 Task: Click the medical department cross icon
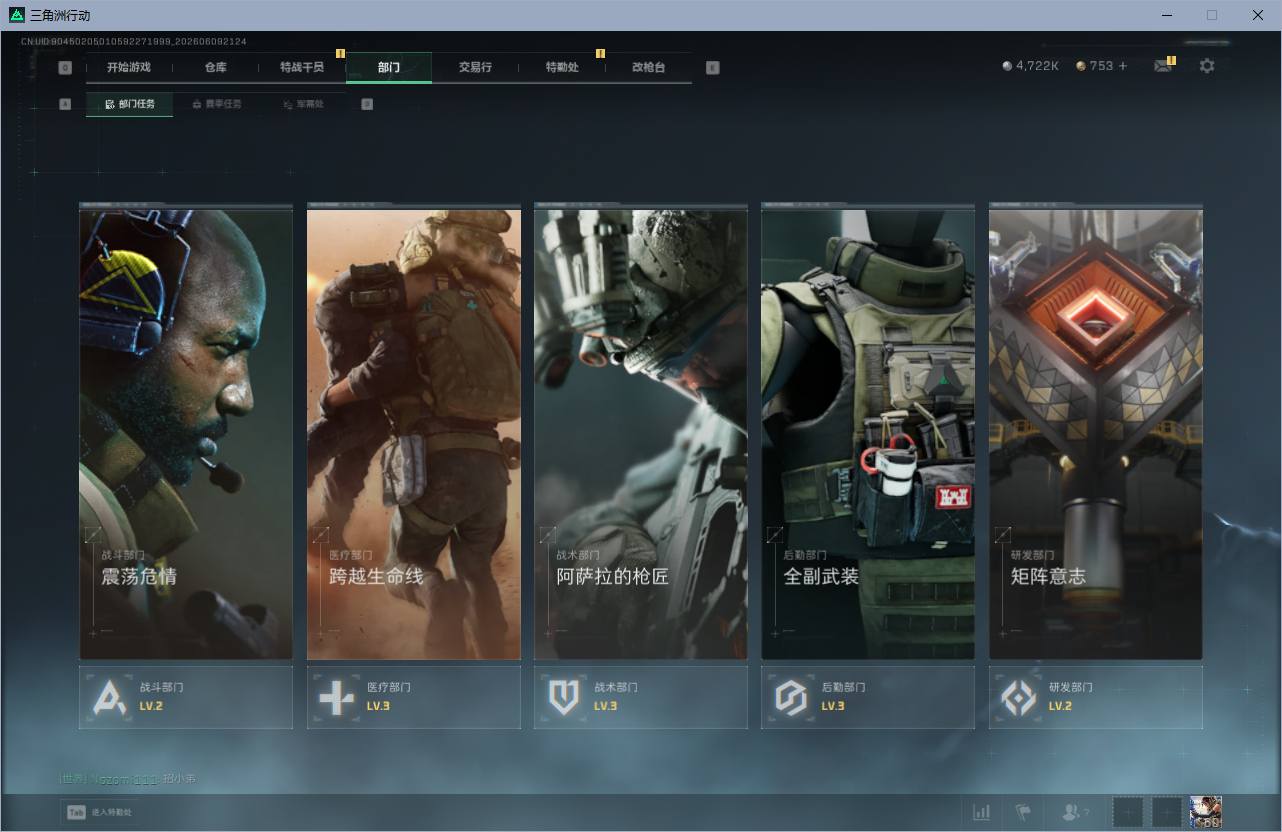point(336,697)
